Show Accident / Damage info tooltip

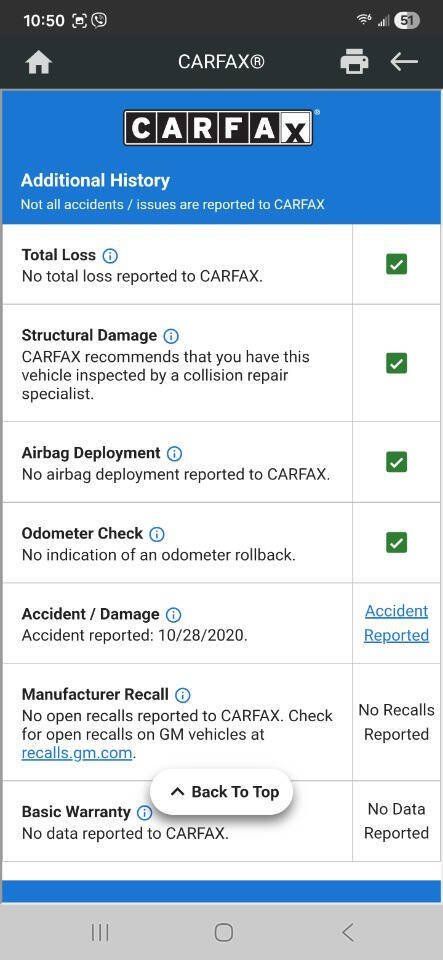click(x=174, y=614)
